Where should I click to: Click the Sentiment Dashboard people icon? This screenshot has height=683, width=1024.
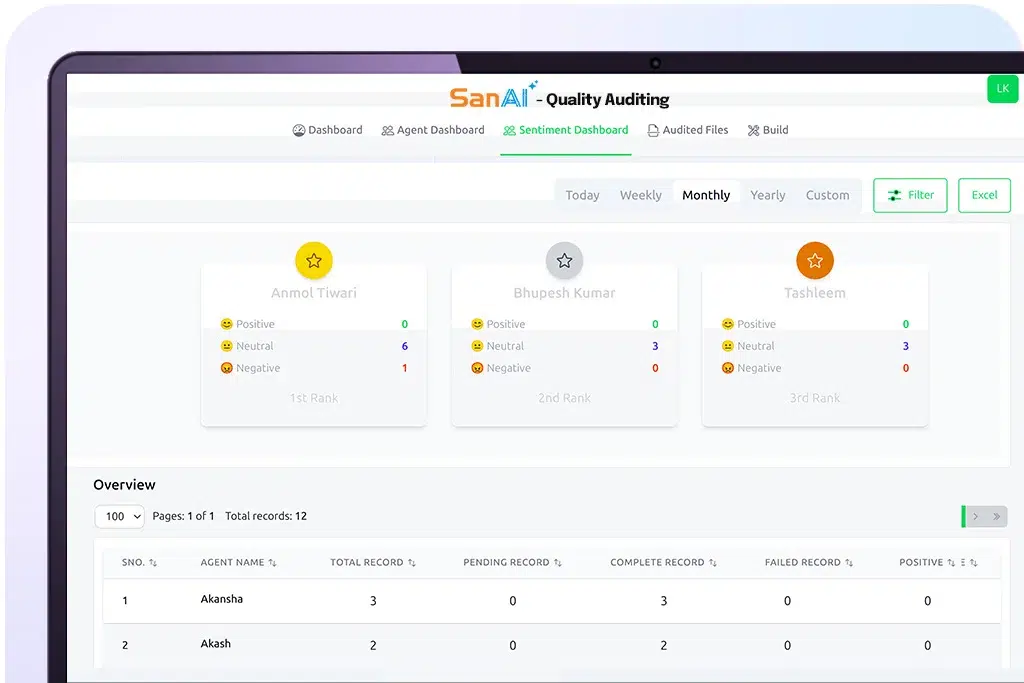coord(509,131)
